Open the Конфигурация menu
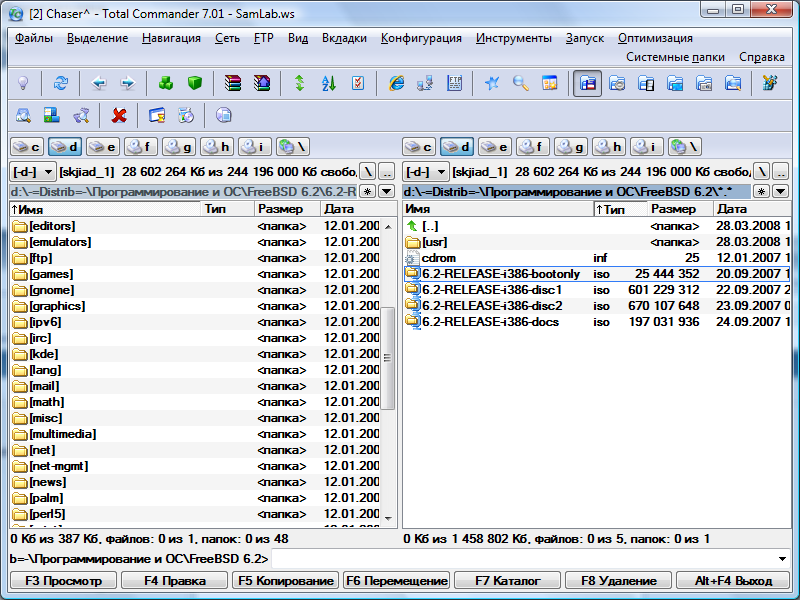This screenshot has height=600, width=800. coord(421,38)
